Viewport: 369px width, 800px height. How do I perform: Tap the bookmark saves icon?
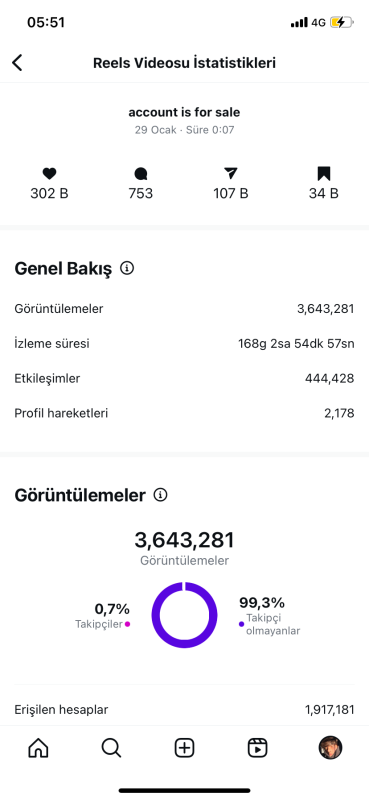pos(324,174)
